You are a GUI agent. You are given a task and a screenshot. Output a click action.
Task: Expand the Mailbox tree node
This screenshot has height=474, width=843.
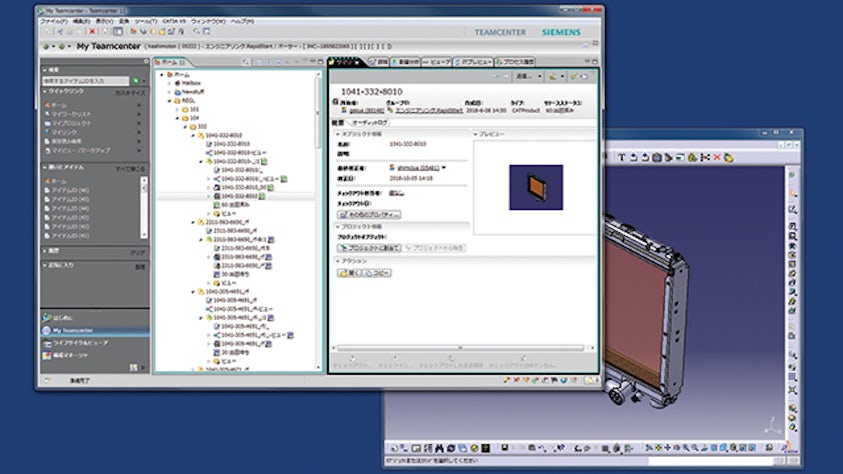click(169, 83)
